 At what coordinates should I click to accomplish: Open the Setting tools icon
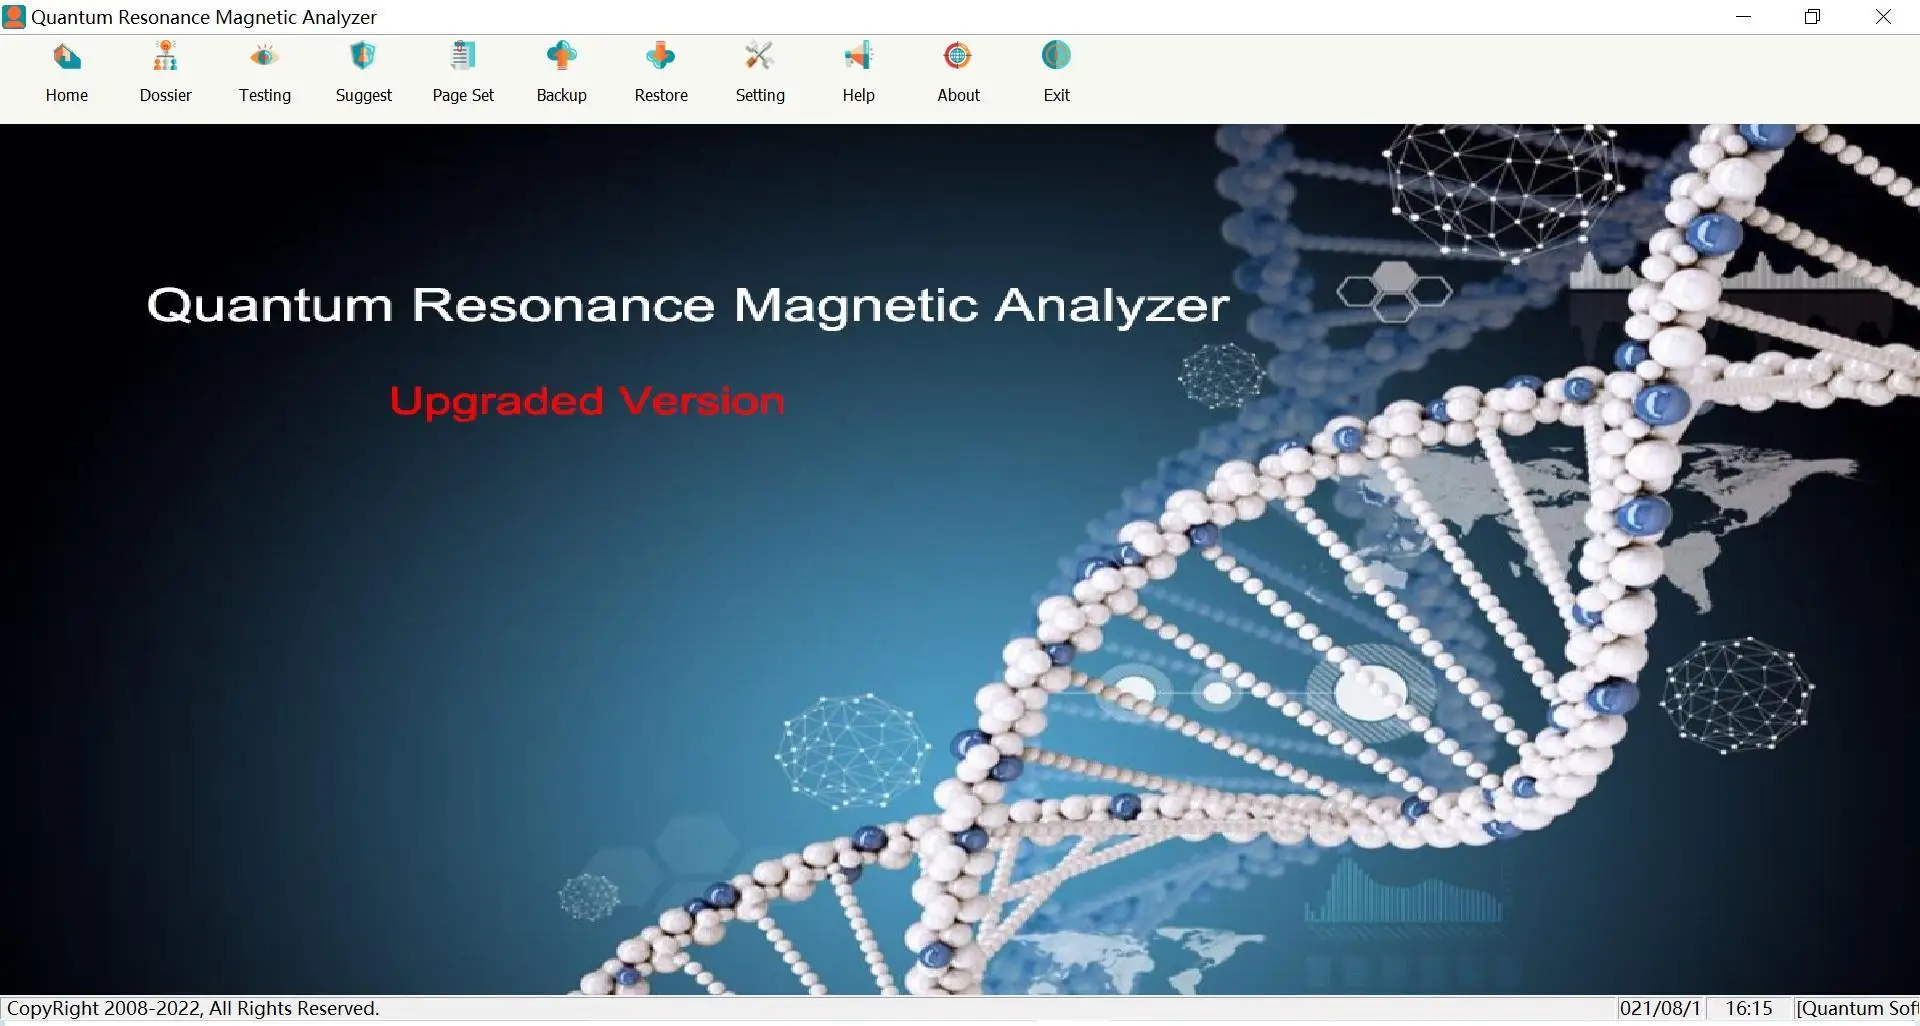click(x=760, y=56)
